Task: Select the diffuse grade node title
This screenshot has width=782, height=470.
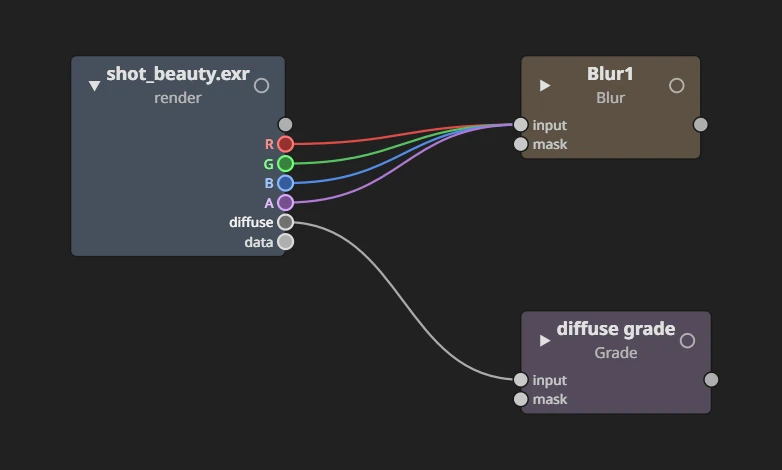Action: point(616,329)
